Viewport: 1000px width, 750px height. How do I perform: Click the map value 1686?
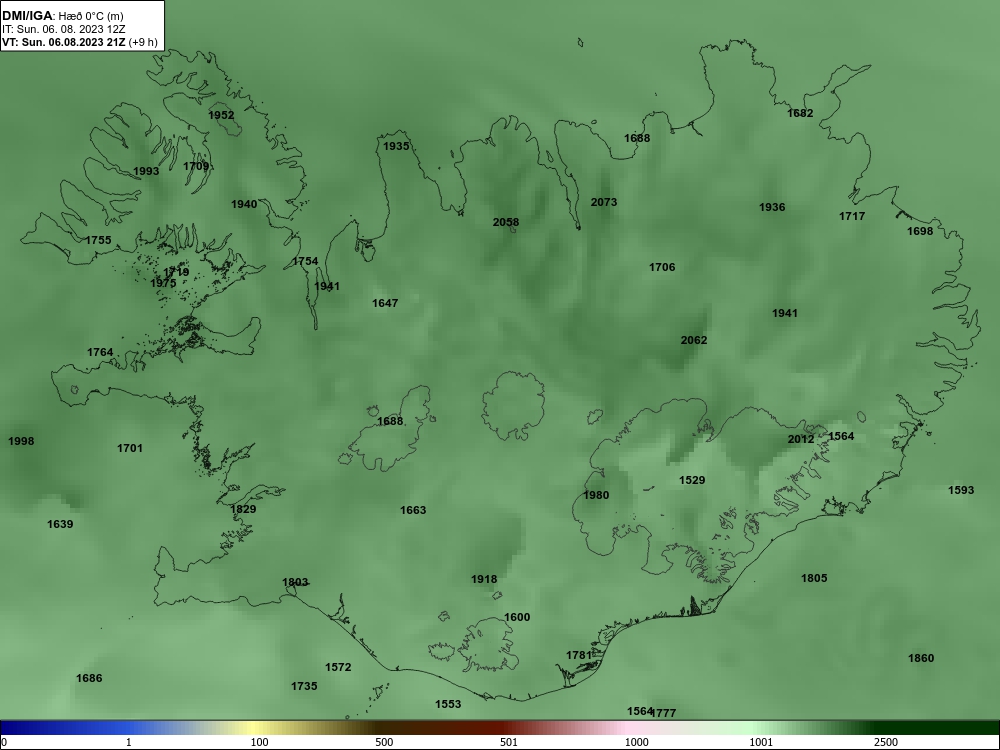[x=89, y=679]
